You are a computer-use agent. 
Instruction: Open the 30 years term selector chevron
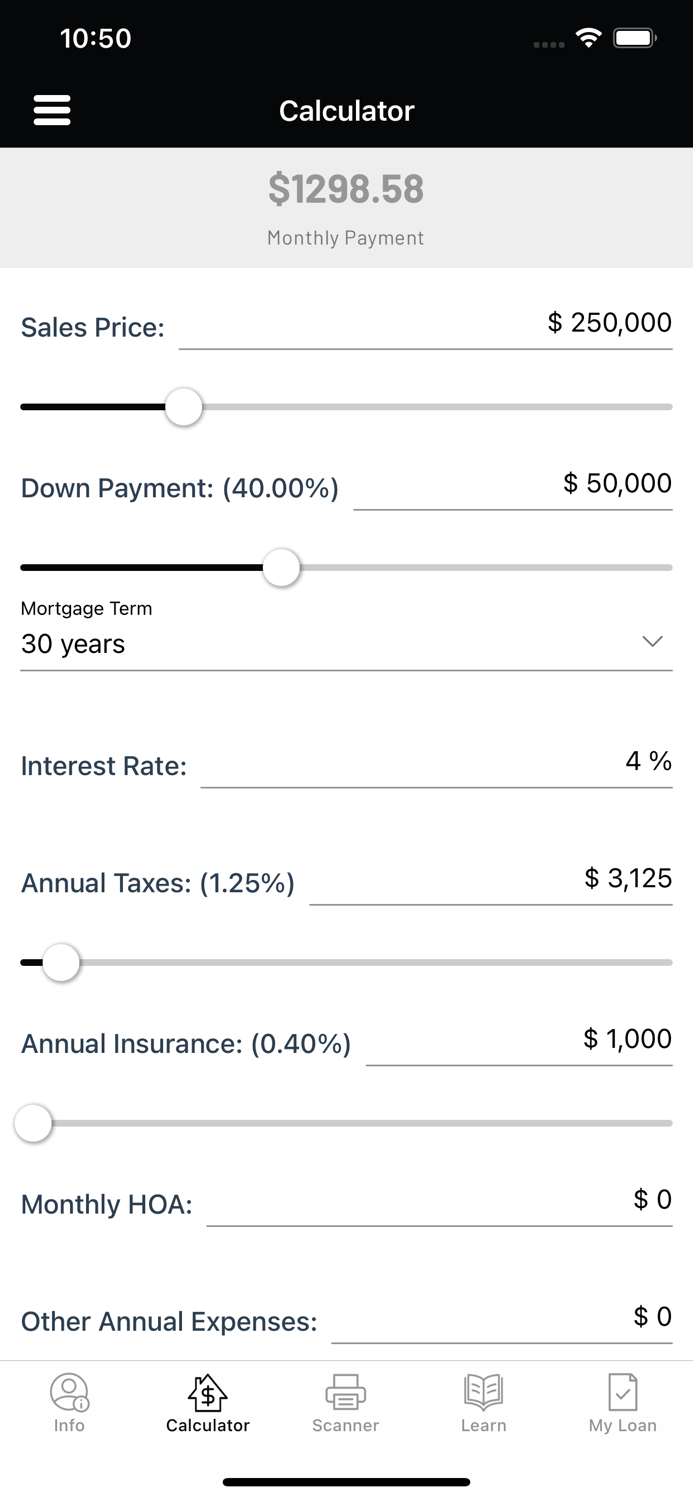(653, 641)
